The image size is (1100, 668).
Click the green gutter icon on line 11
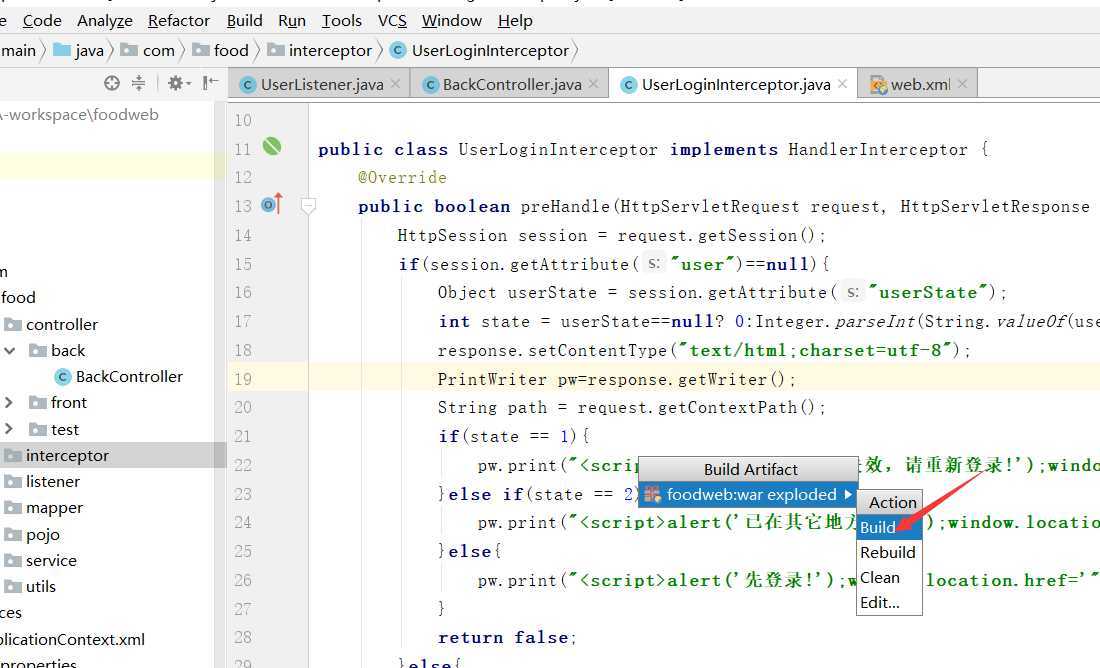(x=271, y=146)
